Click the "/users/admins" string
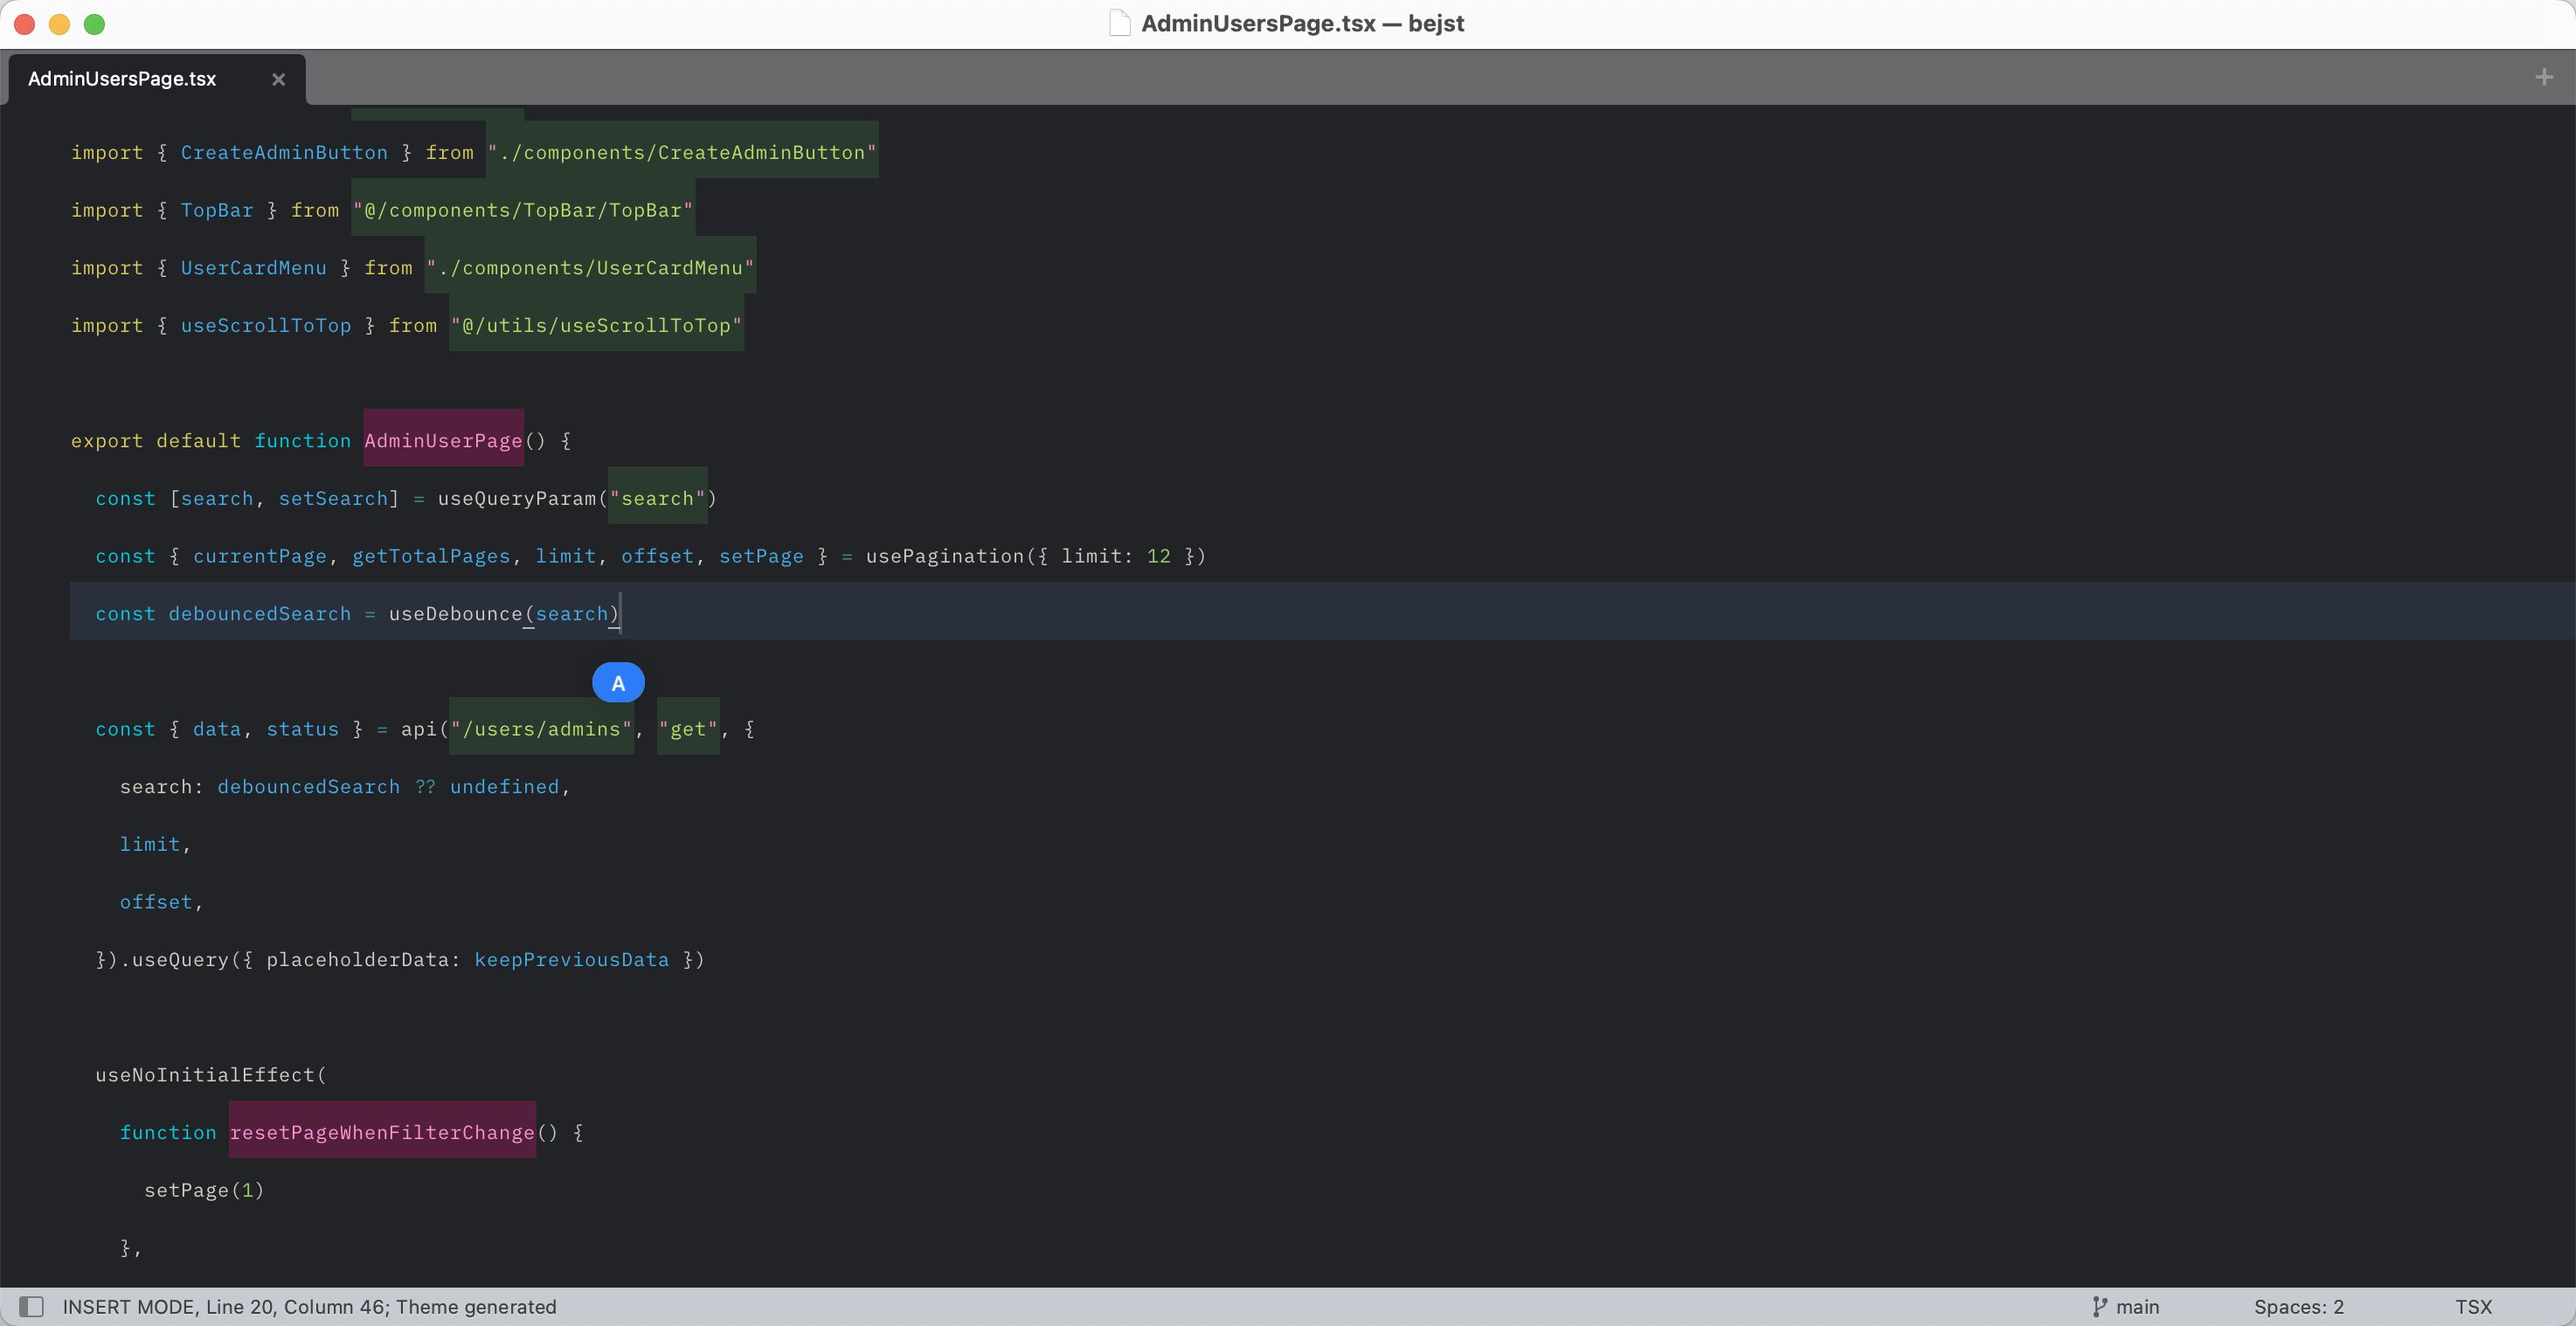The height and width of the screenshot is (1326, 2576). 541,729
